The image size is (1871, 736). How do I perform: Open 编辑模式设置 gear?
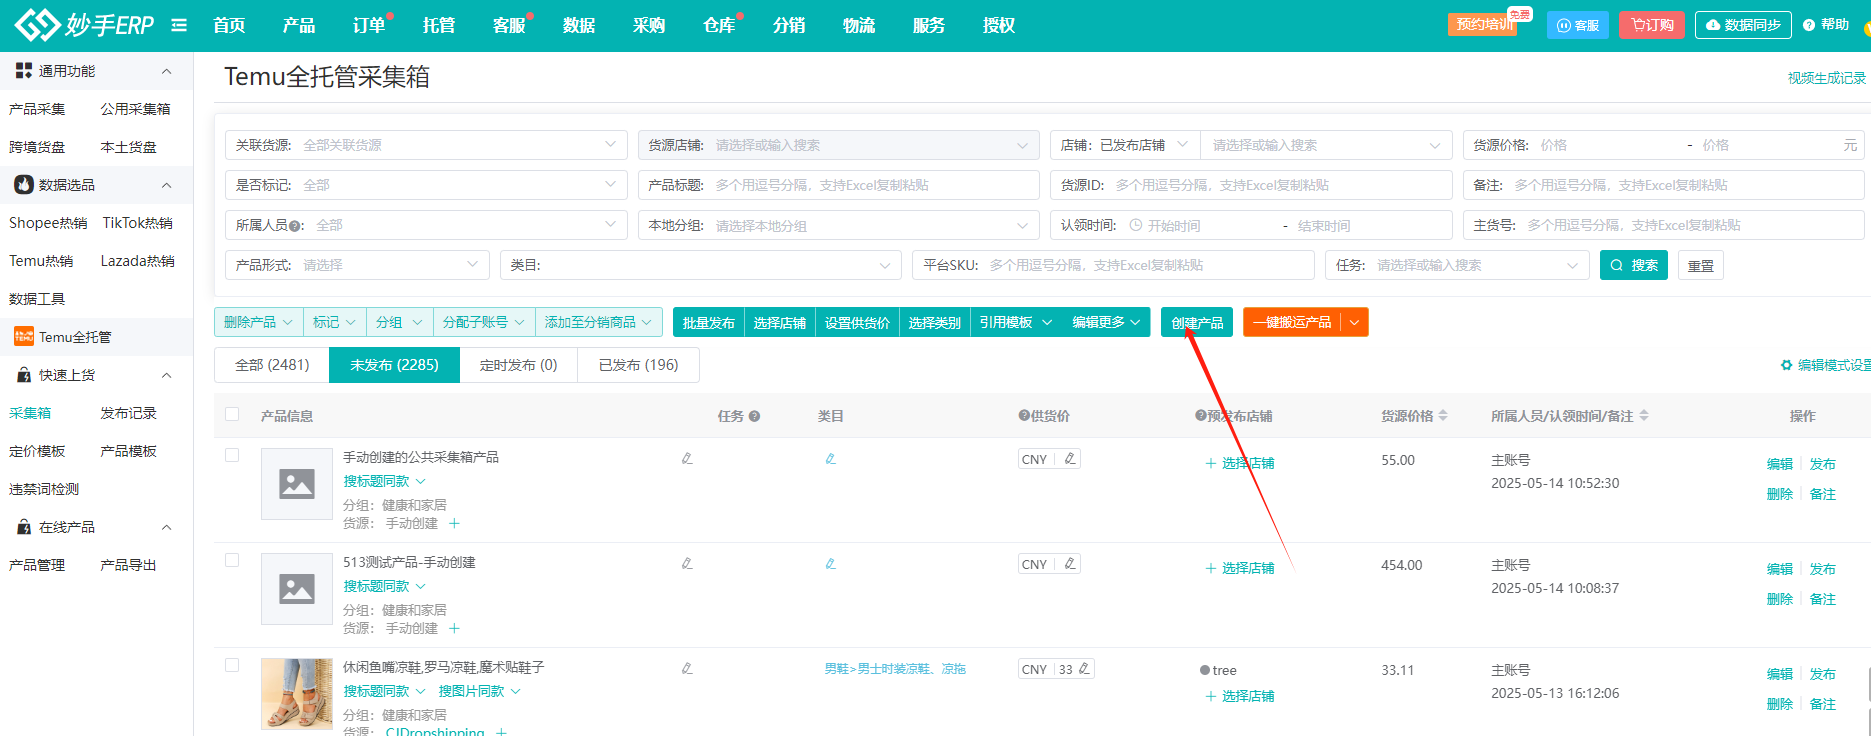1786,365
